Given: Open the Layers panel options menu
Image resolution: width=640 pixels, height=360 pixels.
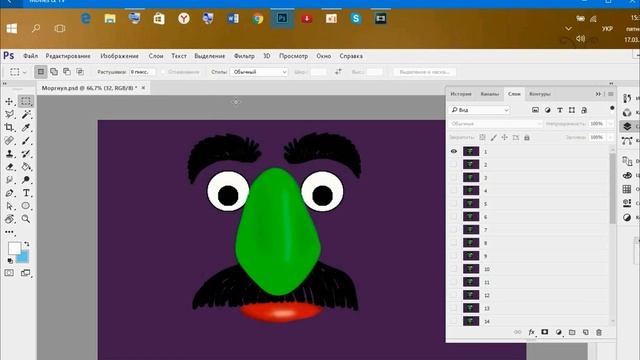Looking at the screenshot, I should (611, 94).
